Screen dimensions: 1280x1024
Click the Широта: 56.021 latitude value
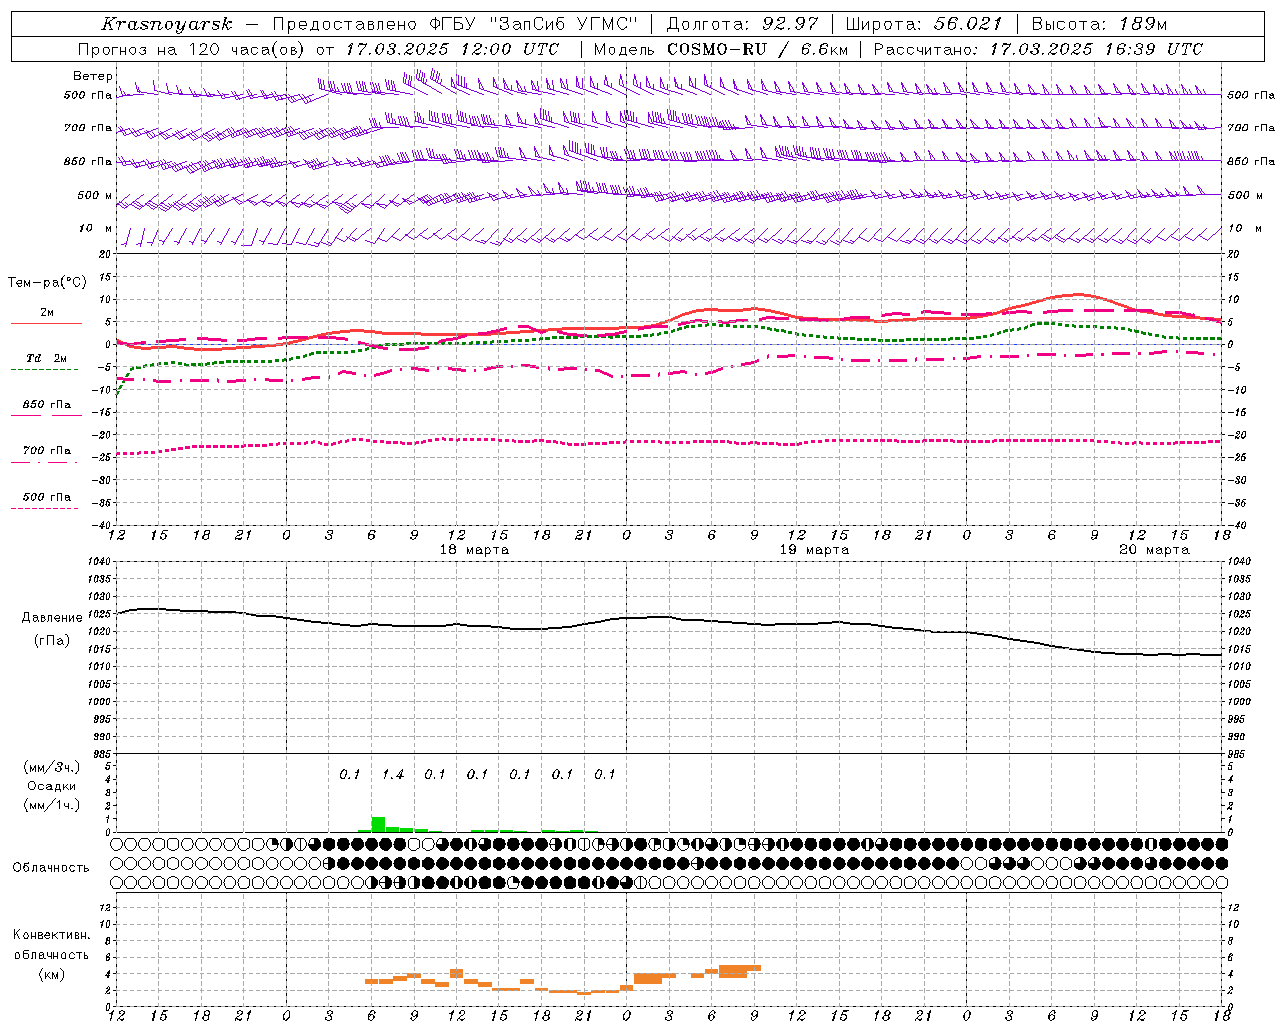pos(924,24)
